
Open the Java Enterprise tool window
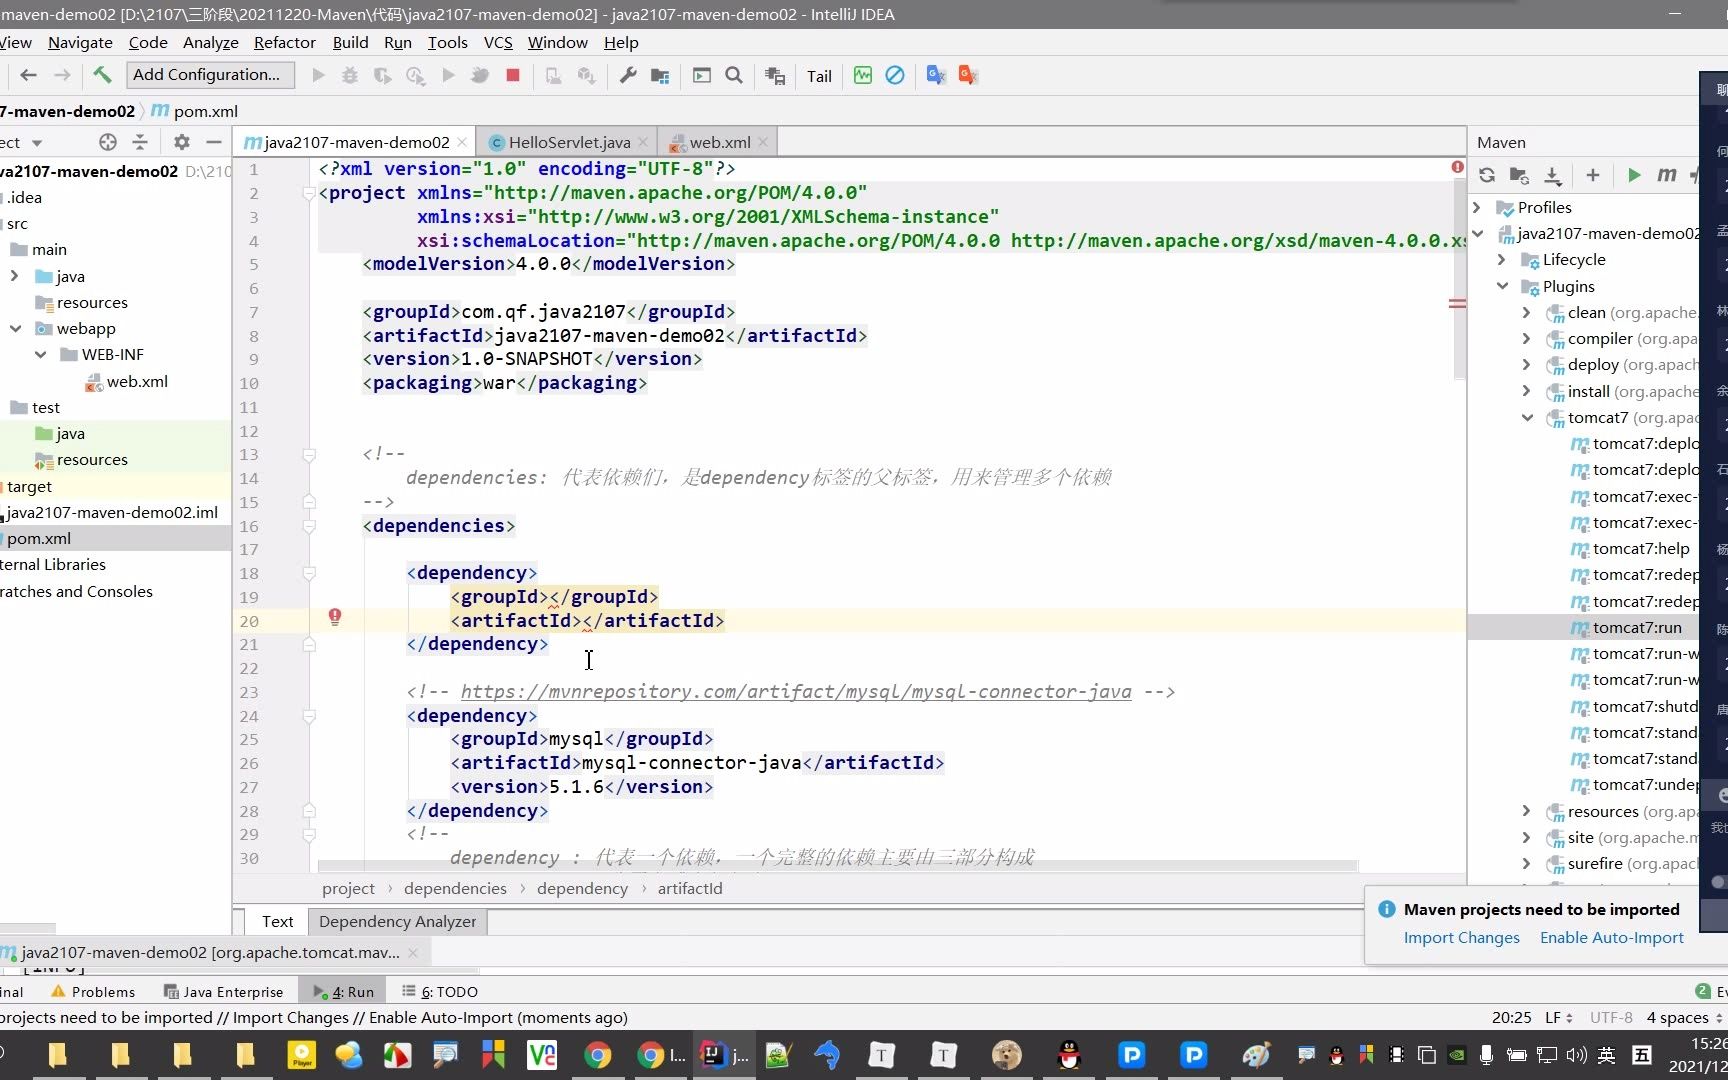point(223,991)
